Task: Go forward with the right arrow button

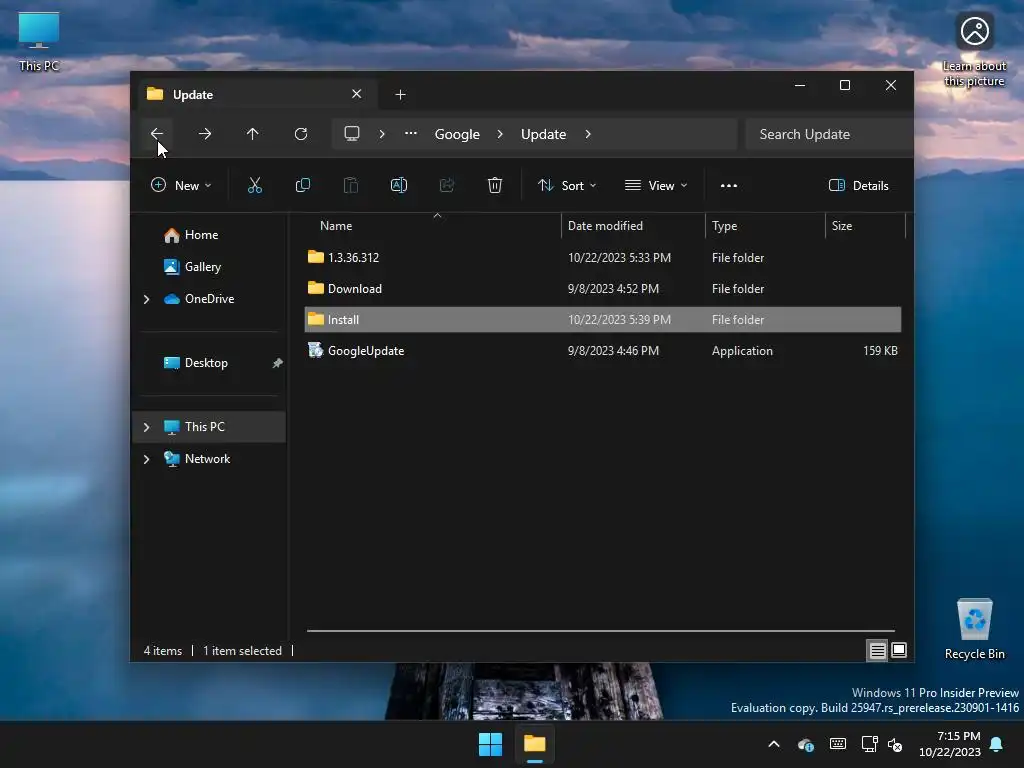Action: [205, 134]
